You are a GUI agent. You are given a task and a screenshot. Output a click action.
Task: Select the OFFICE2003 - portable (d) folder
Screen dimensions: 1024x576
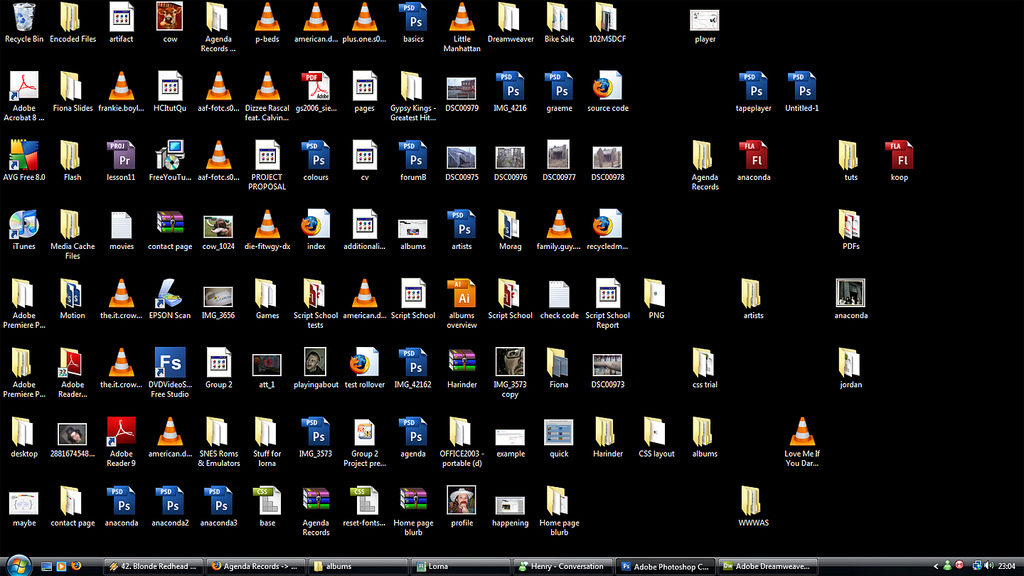tap(462, 432)
